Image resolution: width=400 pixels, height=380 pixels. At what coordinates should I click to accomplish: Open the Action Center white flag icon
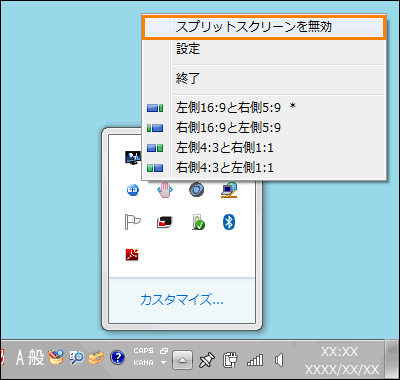point(133,222)
